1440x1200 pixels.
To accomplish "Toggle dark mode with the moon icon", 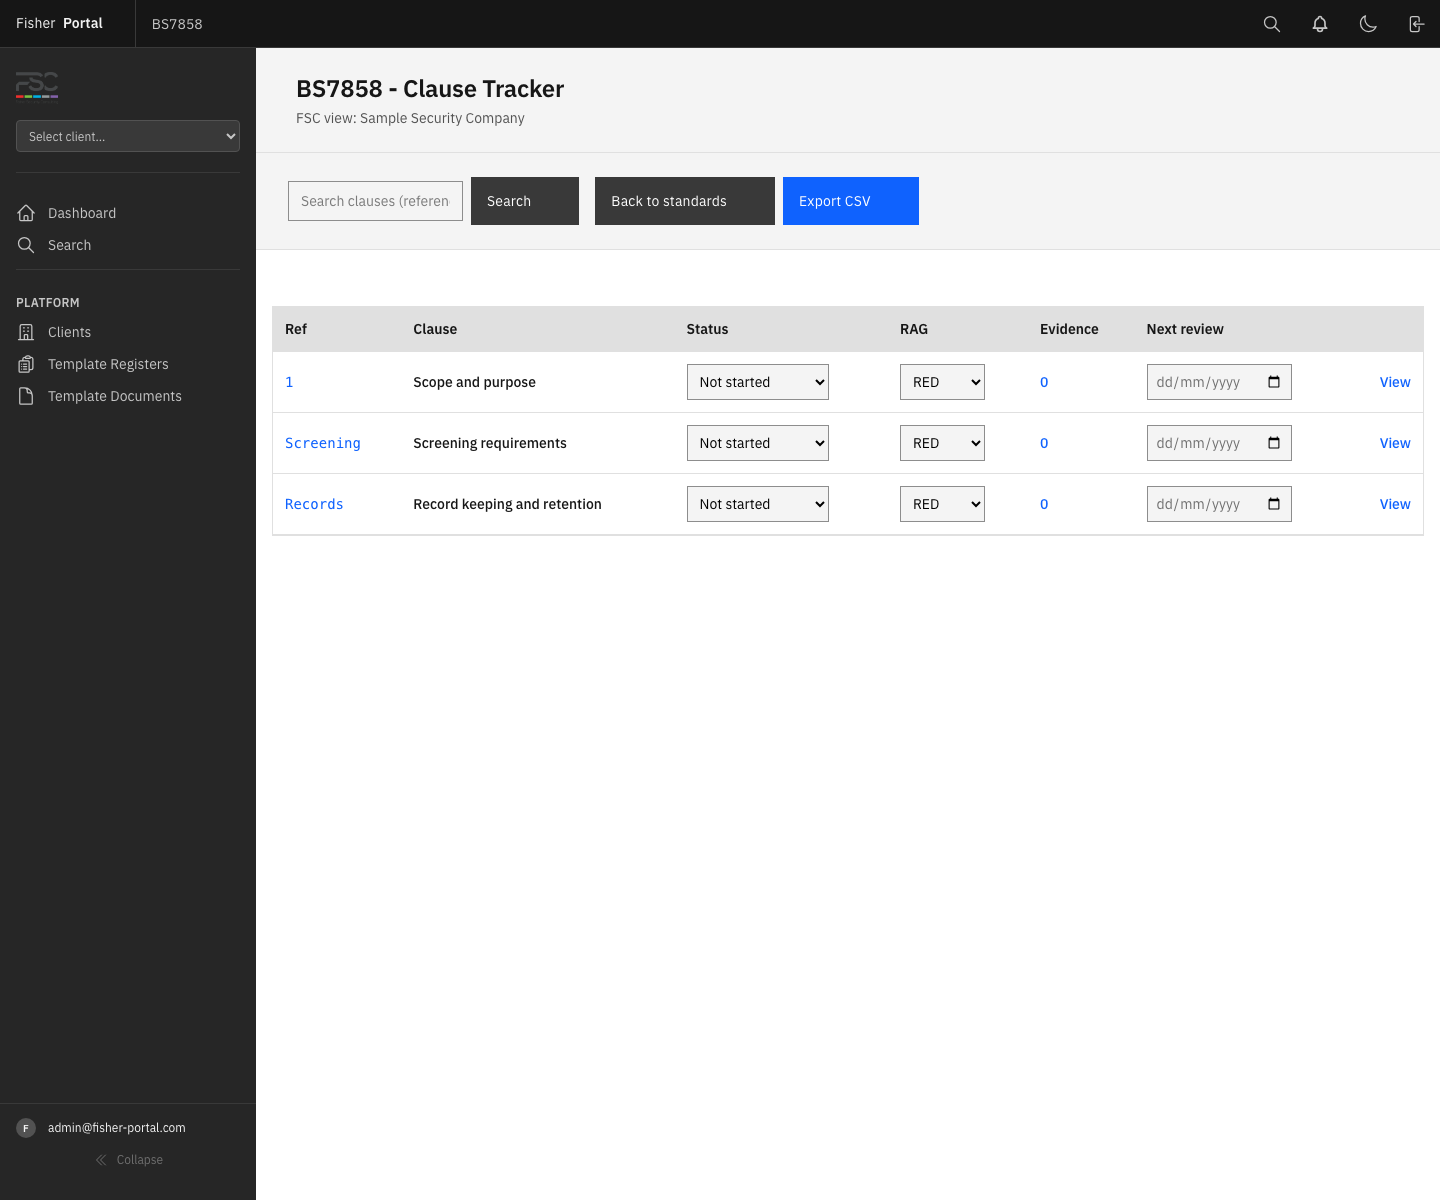I will coord(1368,23).
